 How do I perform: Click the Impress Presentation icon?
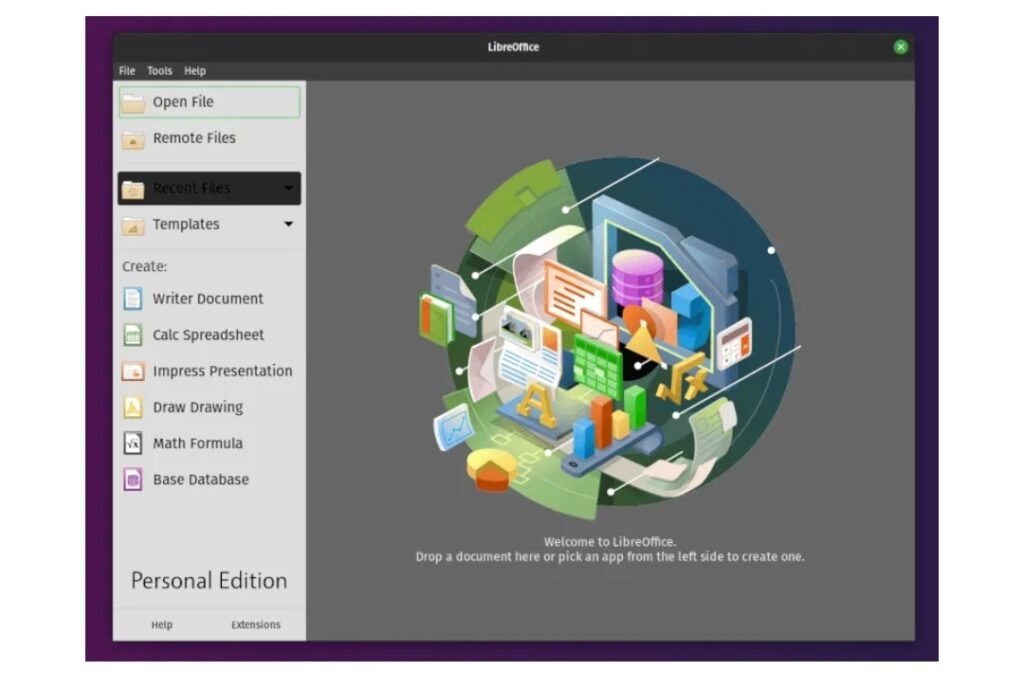click(x=133, y=371)
